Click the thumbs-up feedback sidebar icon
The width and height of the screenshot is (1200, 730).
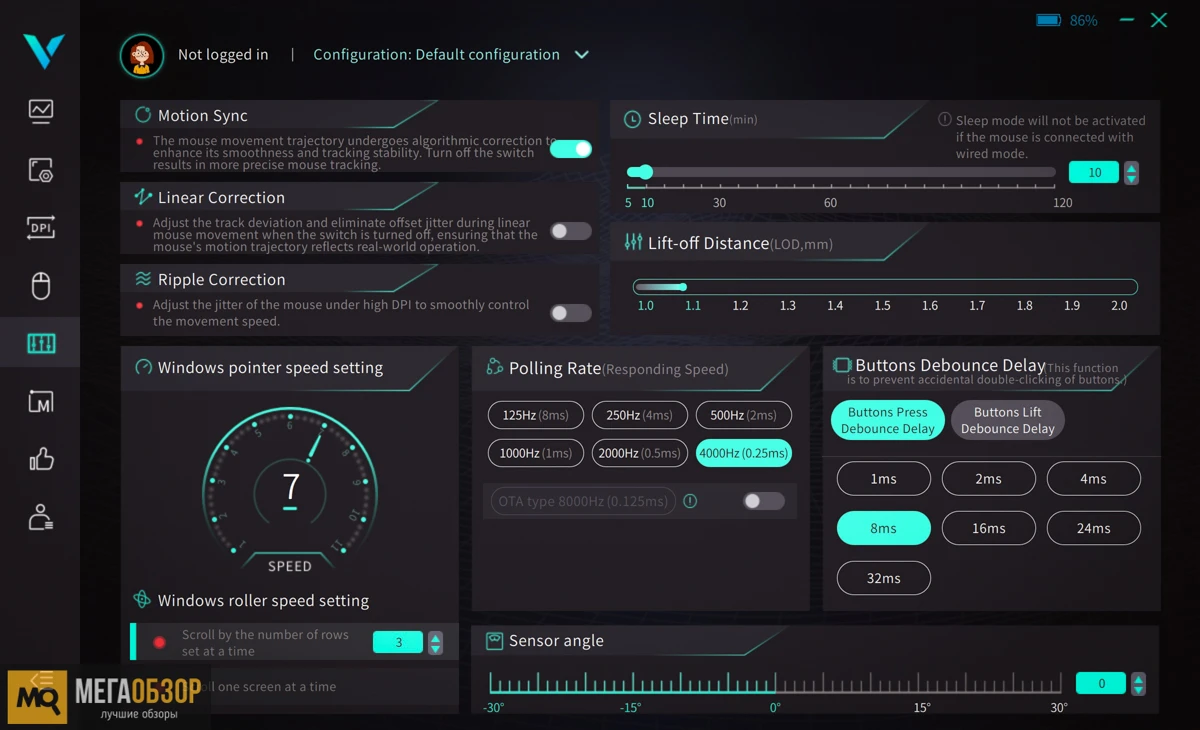40,459
